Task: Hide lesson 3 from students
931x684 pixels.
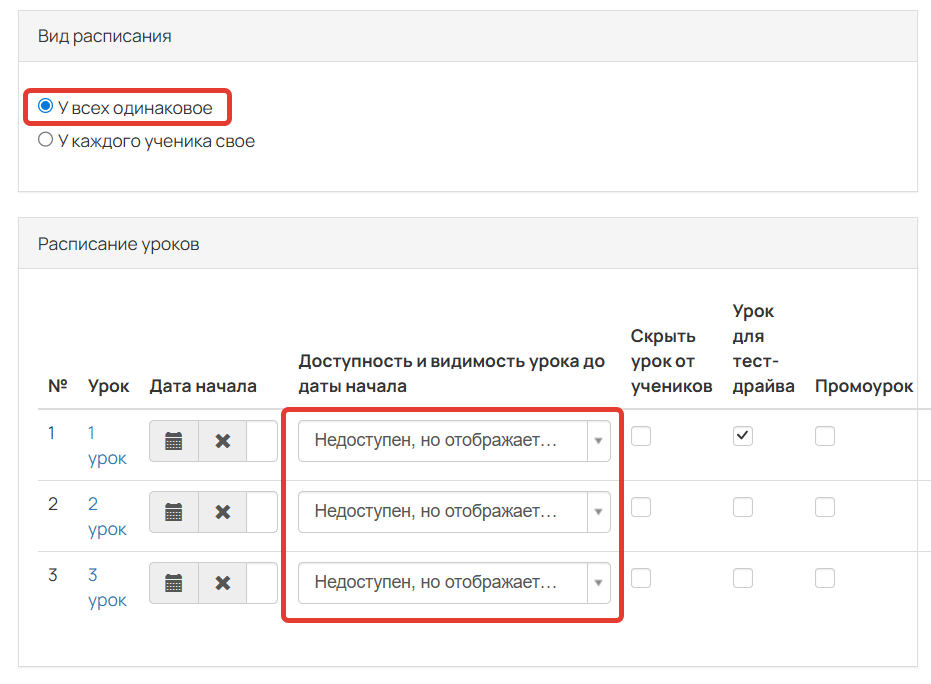Action: pyautogui.click(x=641, y=578)
